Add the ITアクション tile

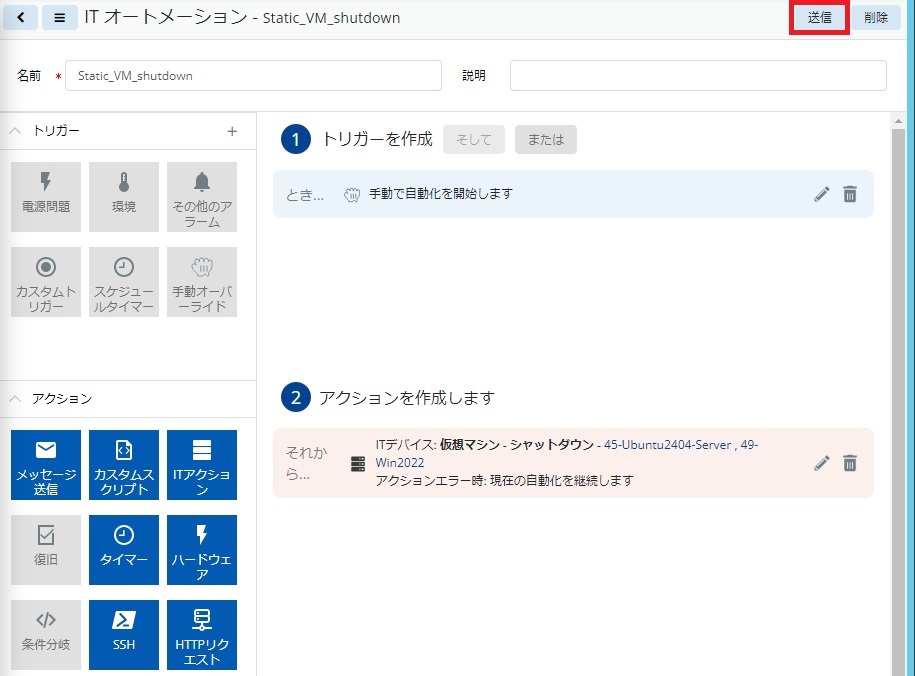(x=202, y=465)
